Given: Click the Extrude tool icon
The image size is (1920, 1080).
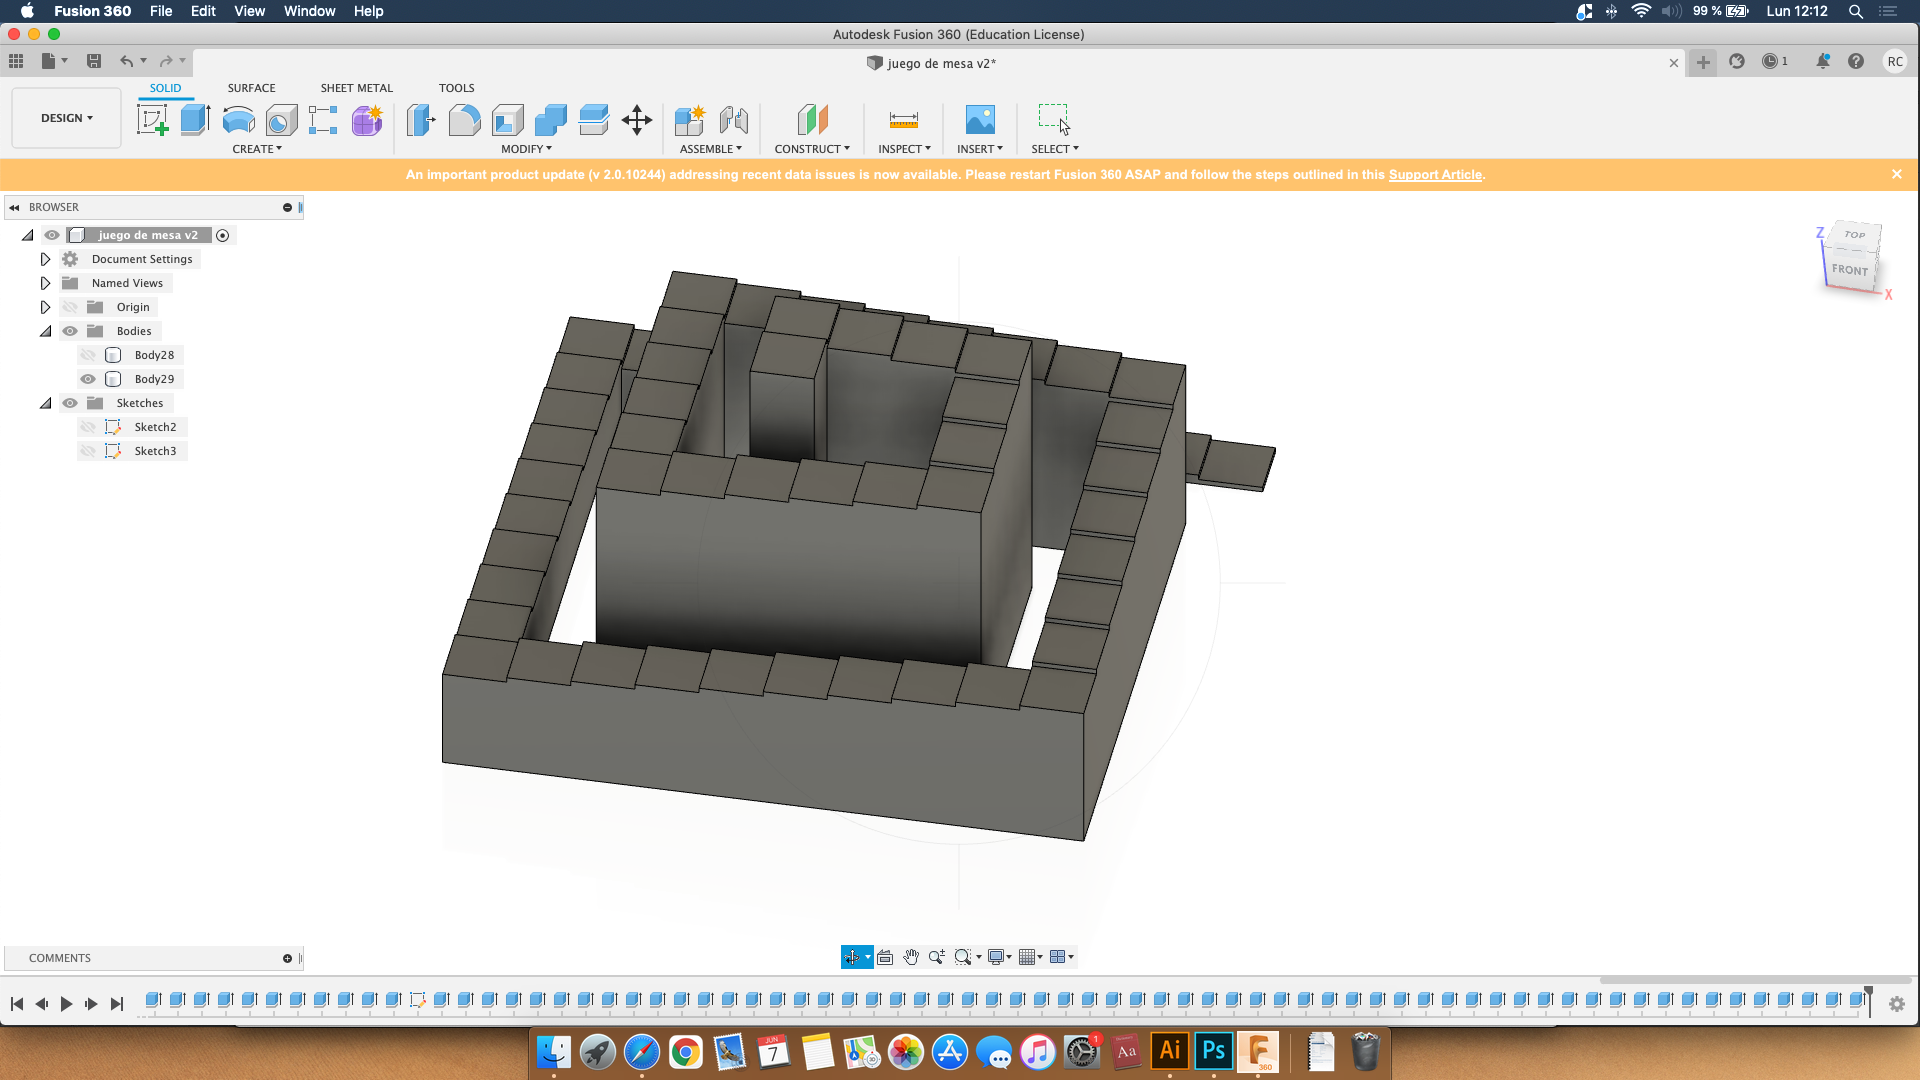Looking at the screenshot, I should 195,120.
